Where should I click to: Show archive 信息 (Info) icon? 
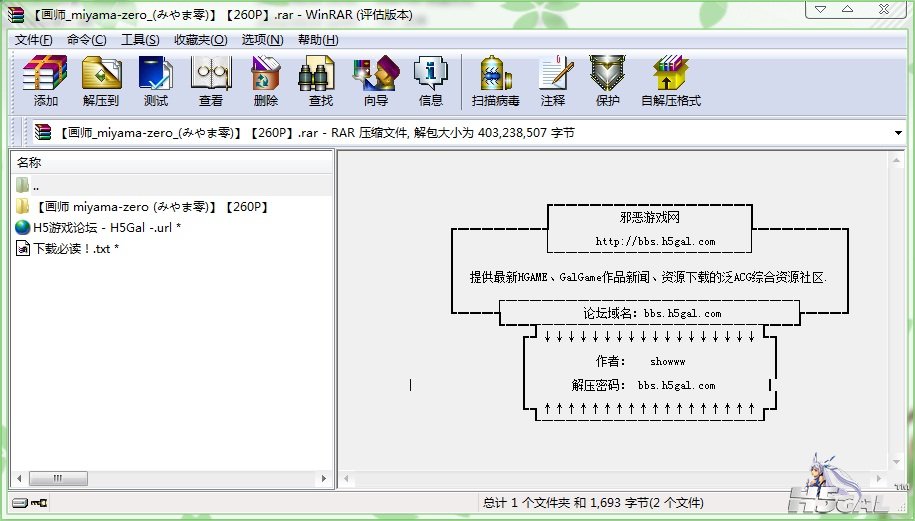coord(431,81)
